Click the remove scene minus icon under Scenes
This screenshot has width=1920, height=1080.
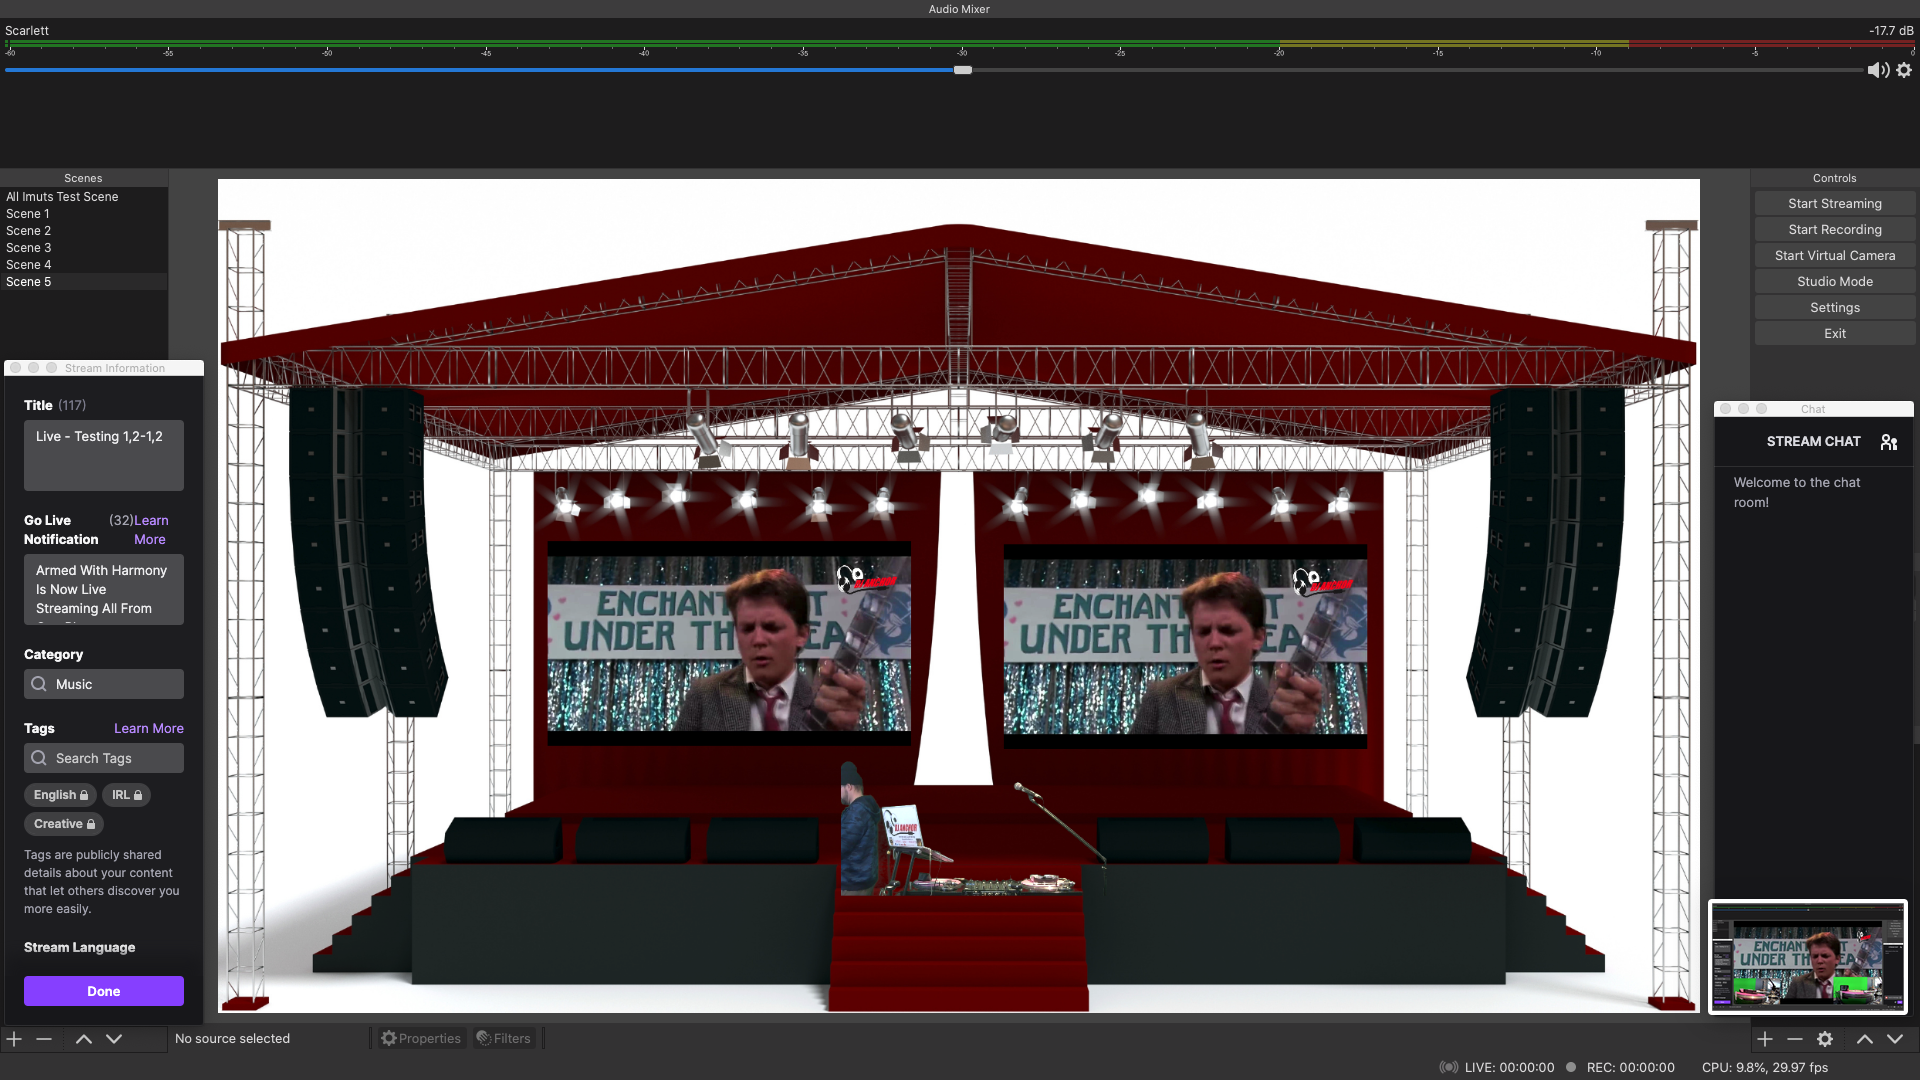(x=44, y=1039)
